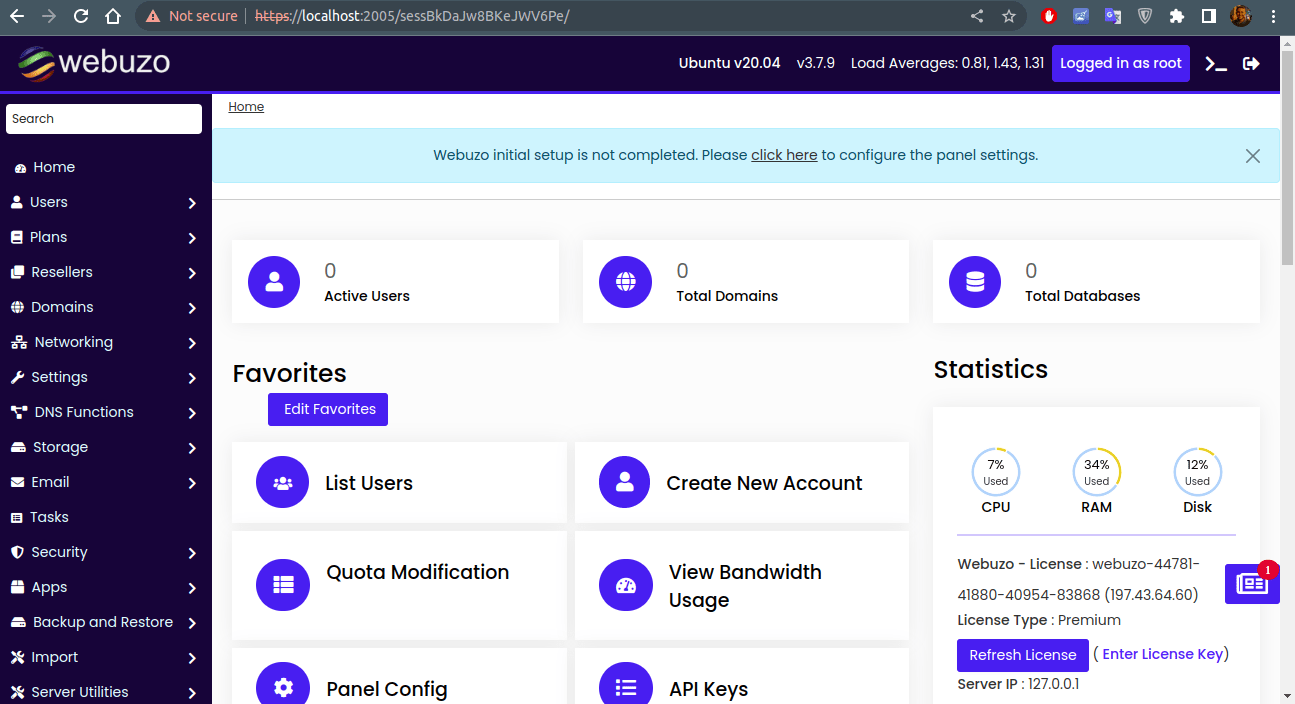Image resolution: width=1295 pixels, height=704 pixels.
Task: Click the Active Users circle icon
Action: [x=274, y=282]
